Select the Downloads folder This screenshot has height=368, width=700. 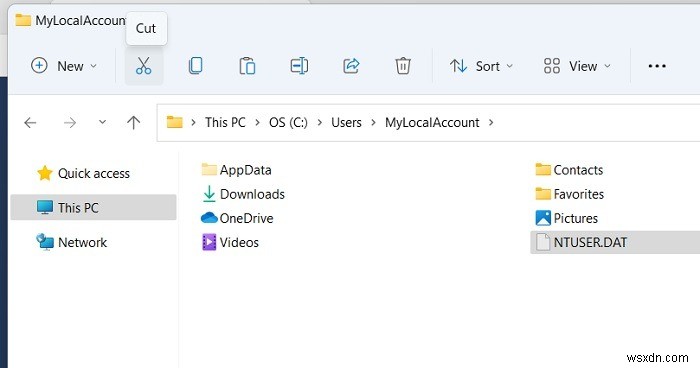(x=243, y=194)
